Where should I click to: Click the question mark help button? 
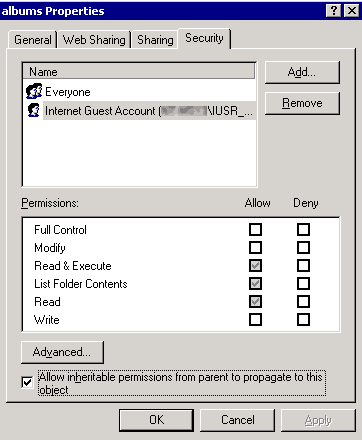(334, 11)
